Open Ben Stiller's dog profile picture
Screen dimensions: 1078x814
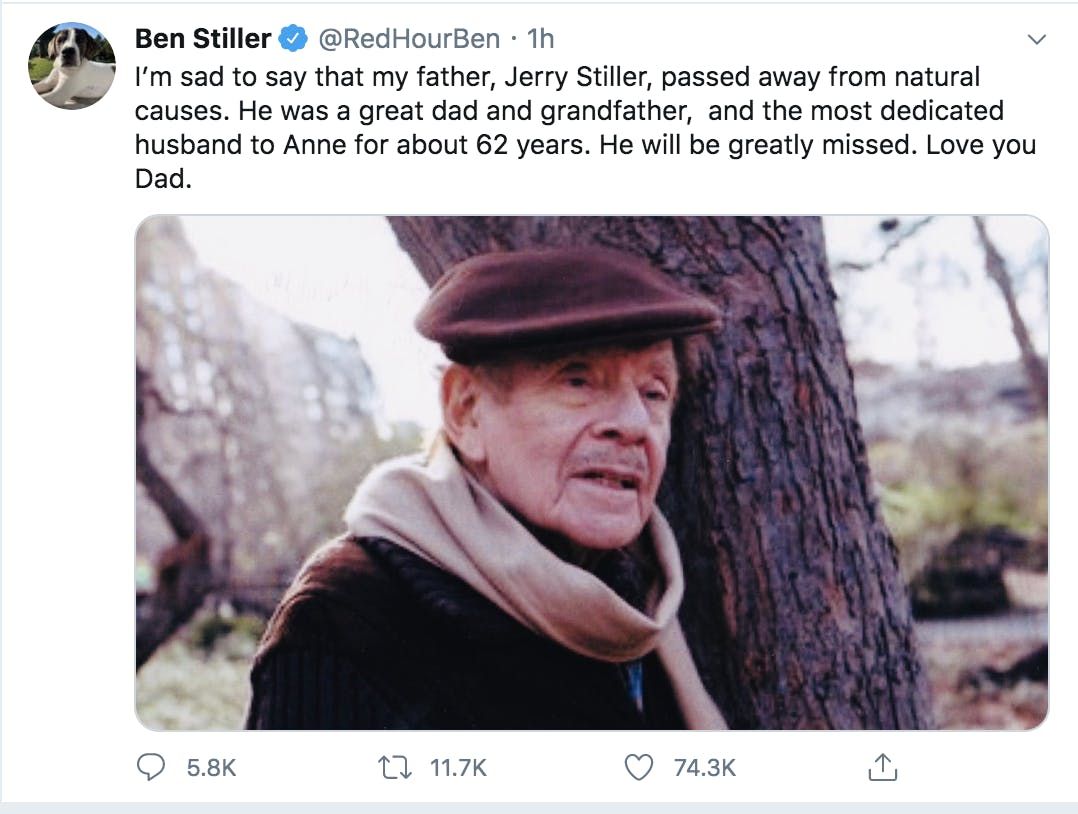pos(72,65)
